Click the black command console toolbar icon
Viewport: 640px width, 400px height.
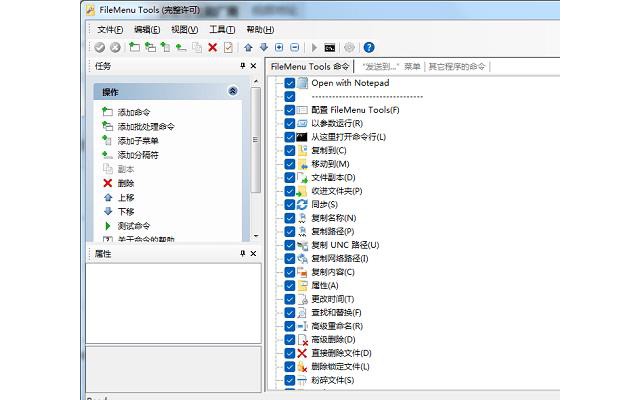[330, 48]
